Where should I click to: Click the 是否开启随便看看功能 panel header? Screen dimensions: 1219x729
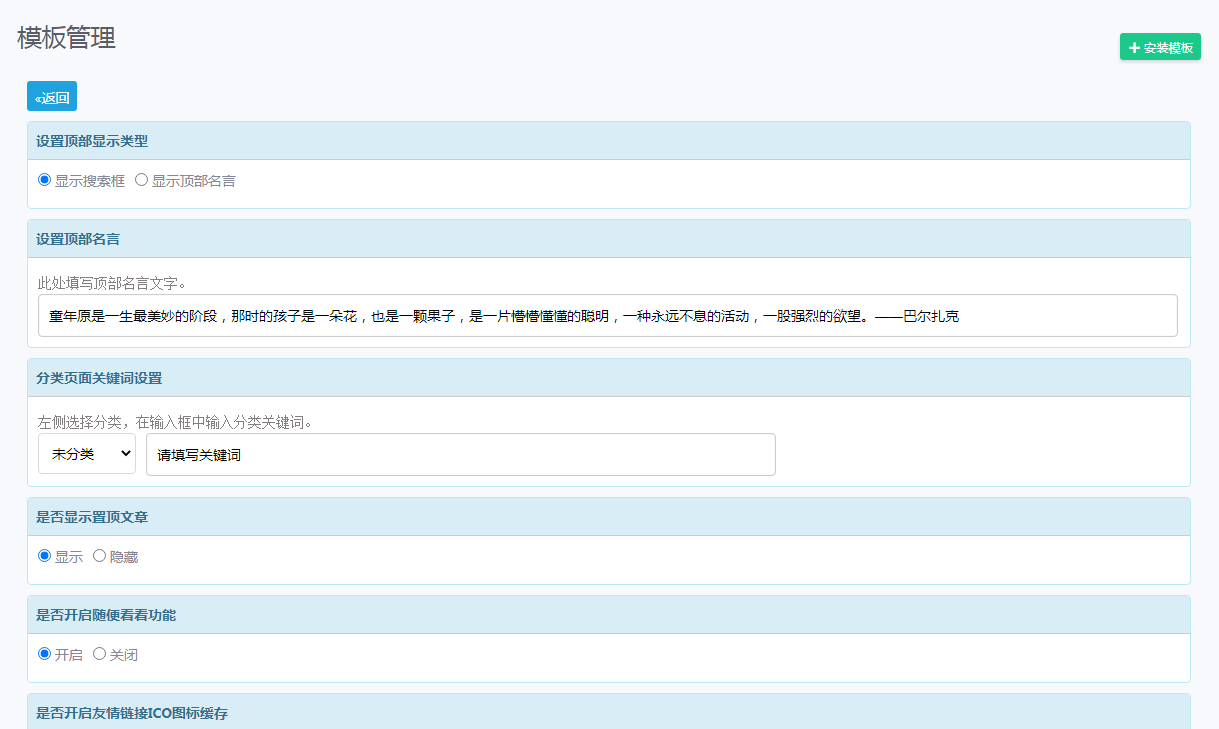609,615
